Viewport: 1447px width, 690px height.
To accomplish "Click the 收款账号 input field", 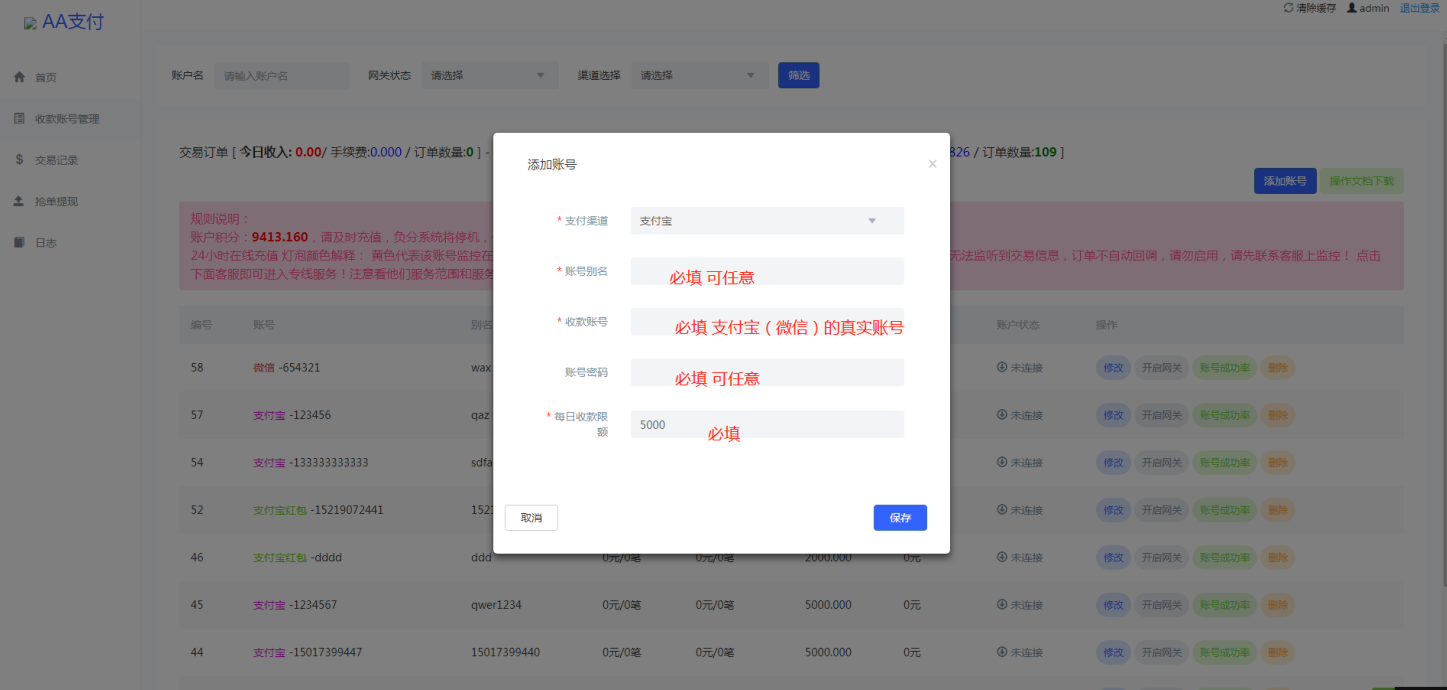I will (766, 322).
